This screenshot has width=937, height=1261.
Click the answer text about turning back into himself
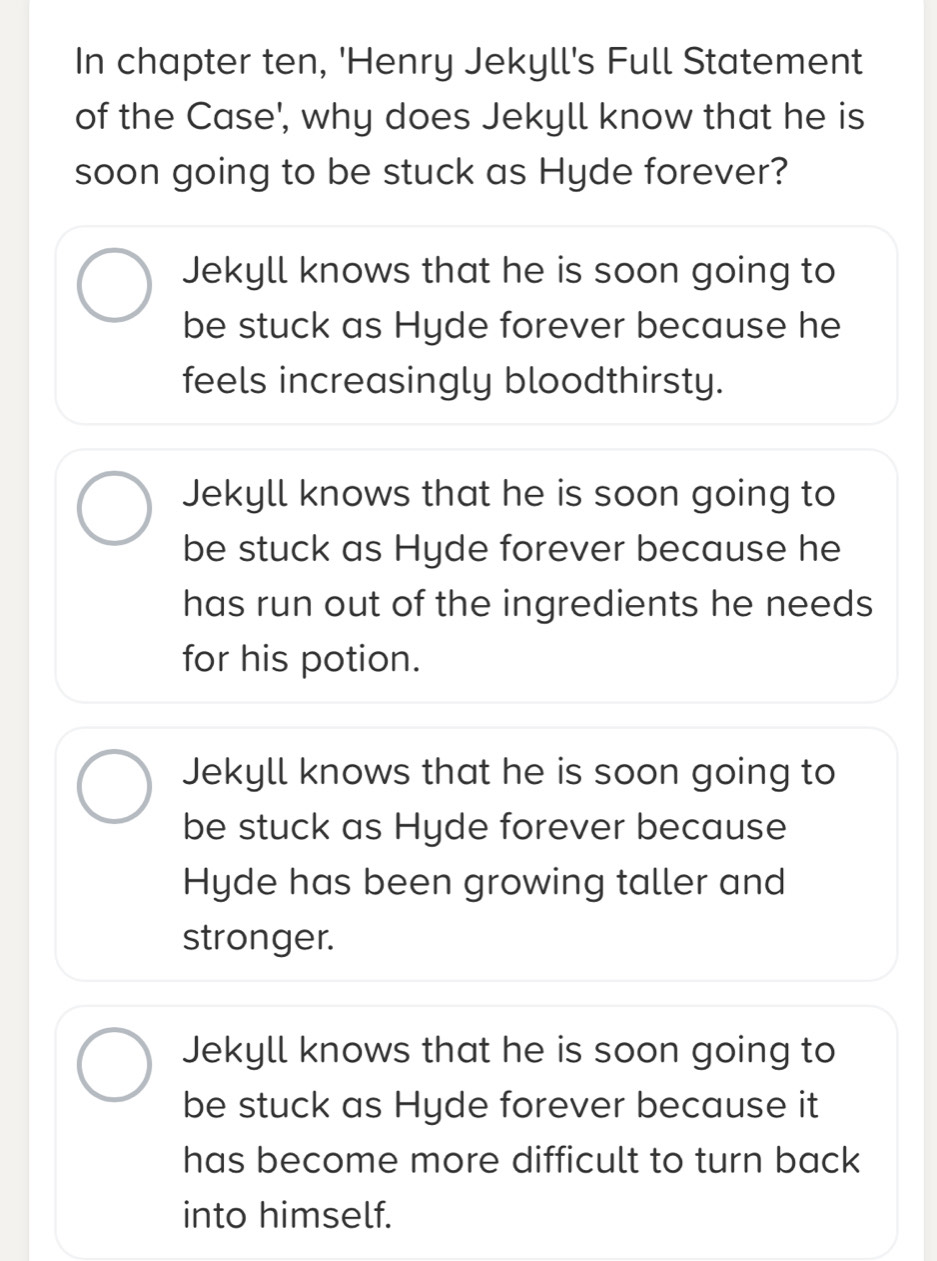tap(520, 1132)
